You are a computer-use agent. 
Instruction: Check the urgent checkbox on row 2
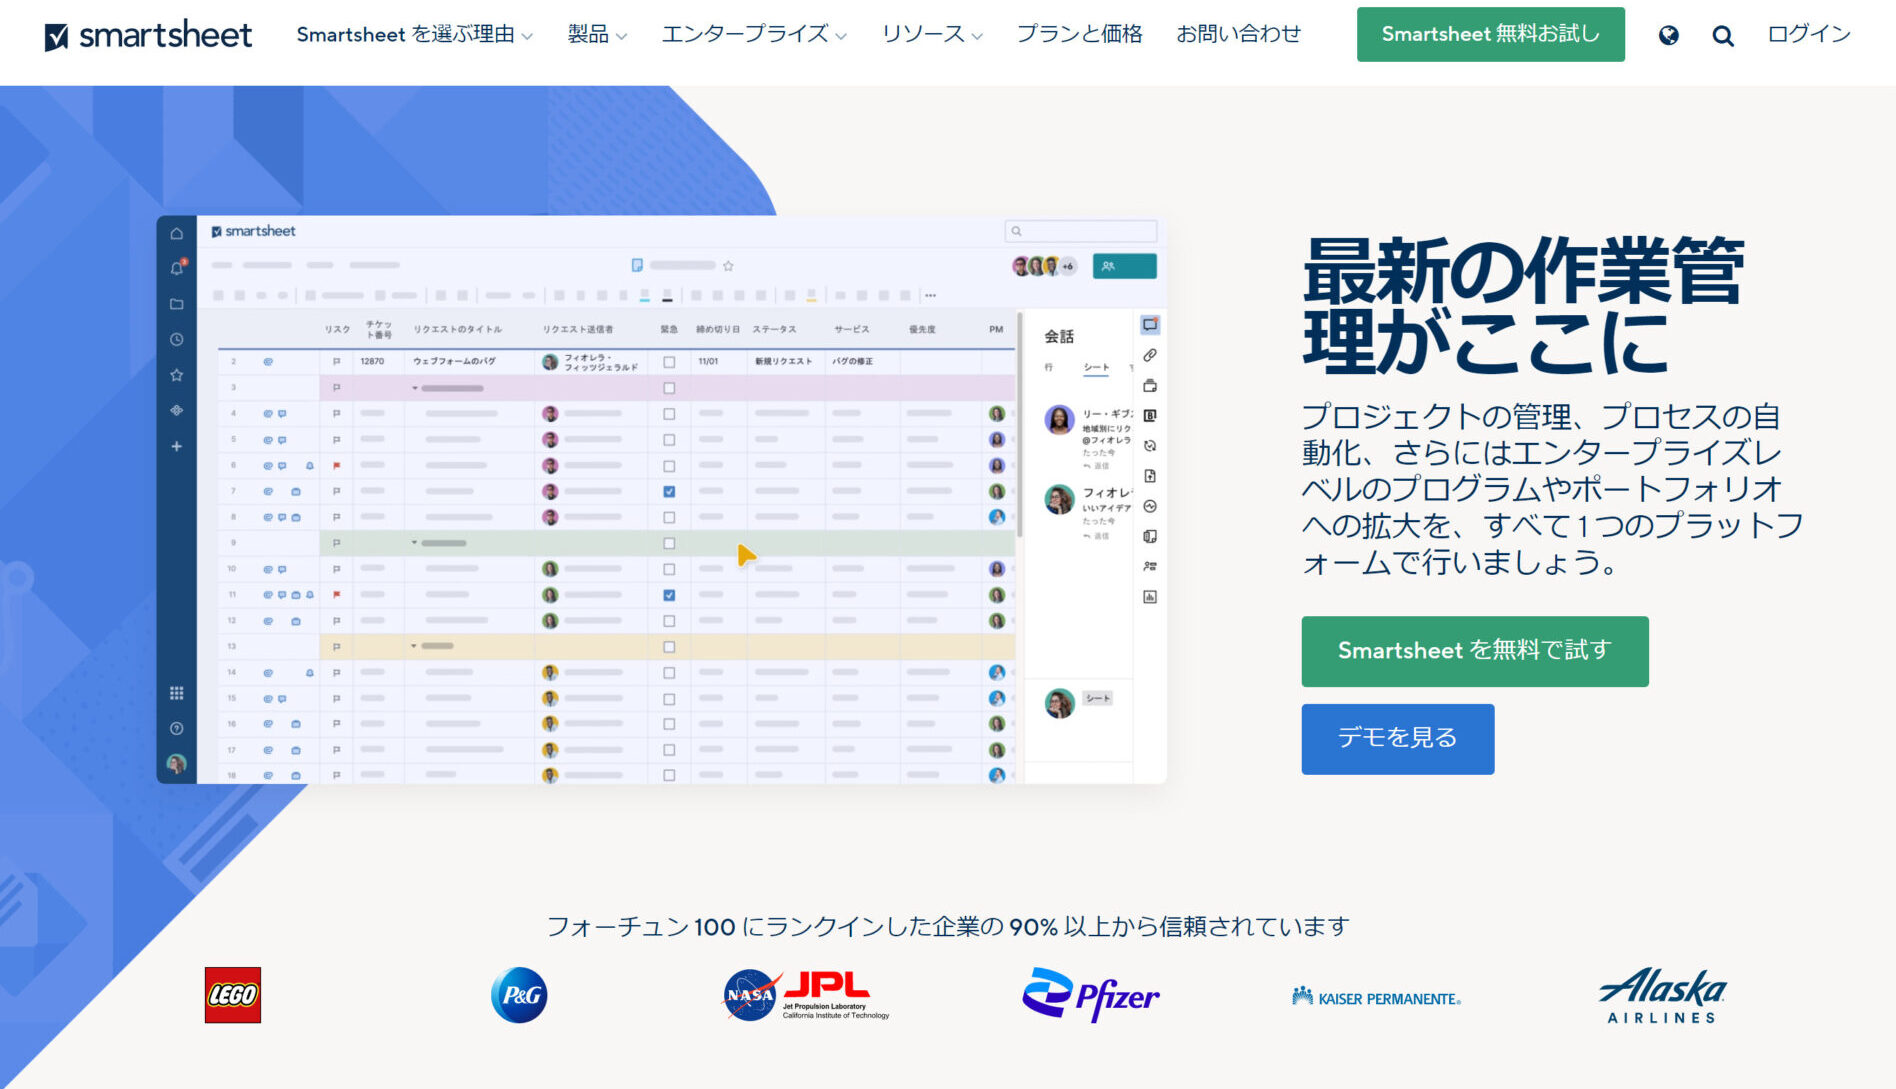pyautogui.click(x=669, y=362)
